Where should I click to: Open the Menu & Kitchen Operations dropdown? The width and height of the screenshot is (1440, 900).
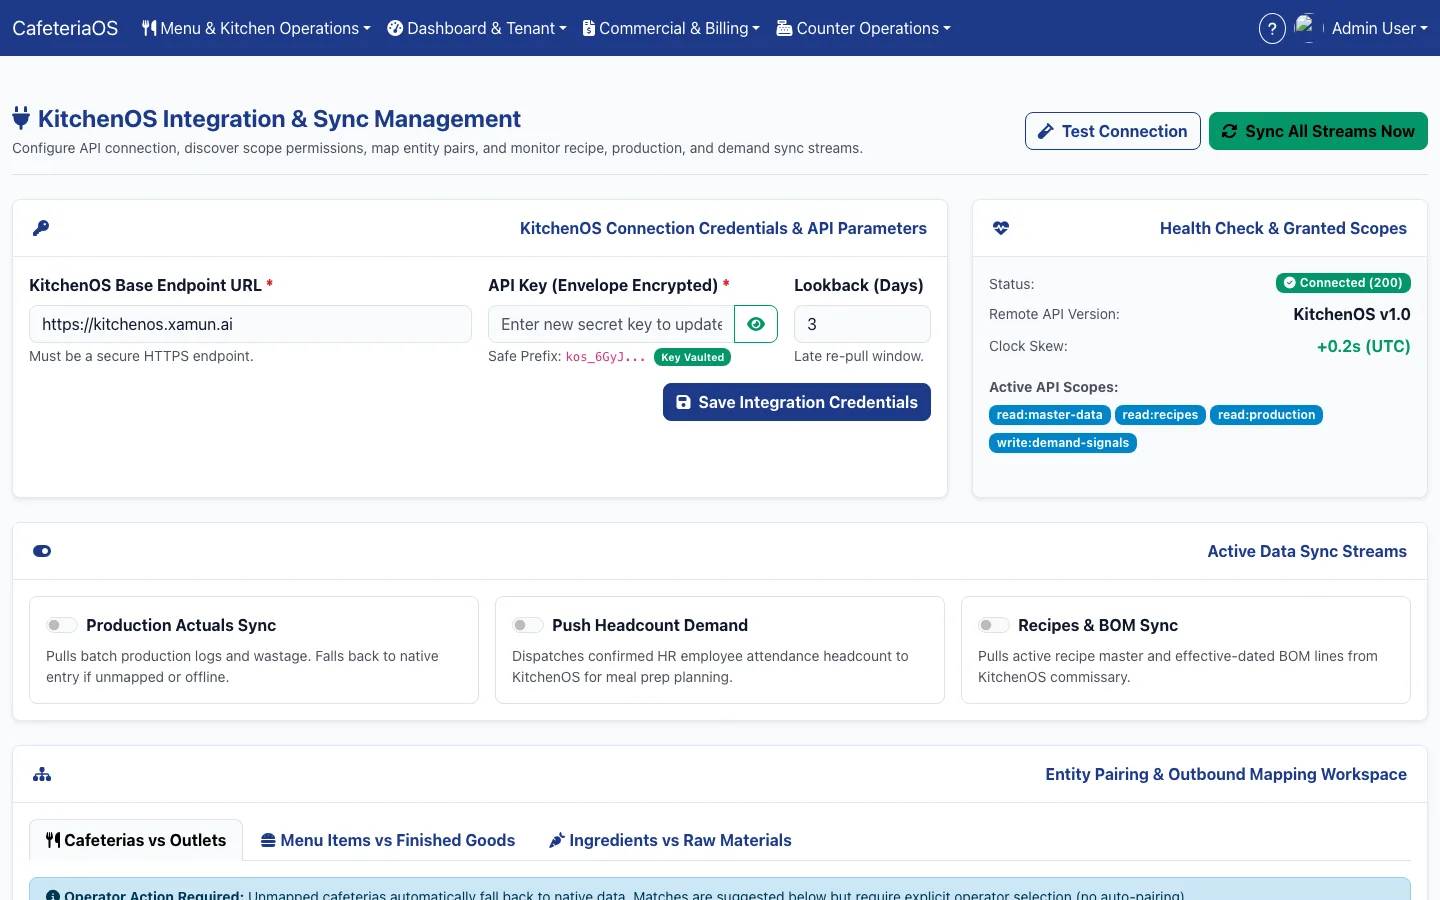[x=256, y=28]
